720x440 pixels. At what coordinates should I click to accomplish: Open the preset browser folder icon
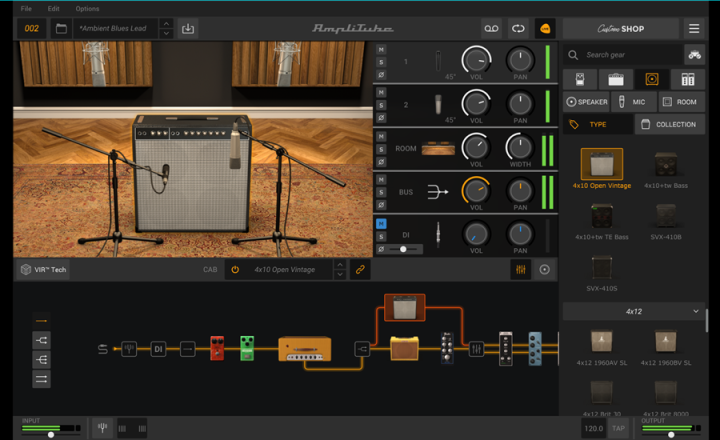point(61,28)
